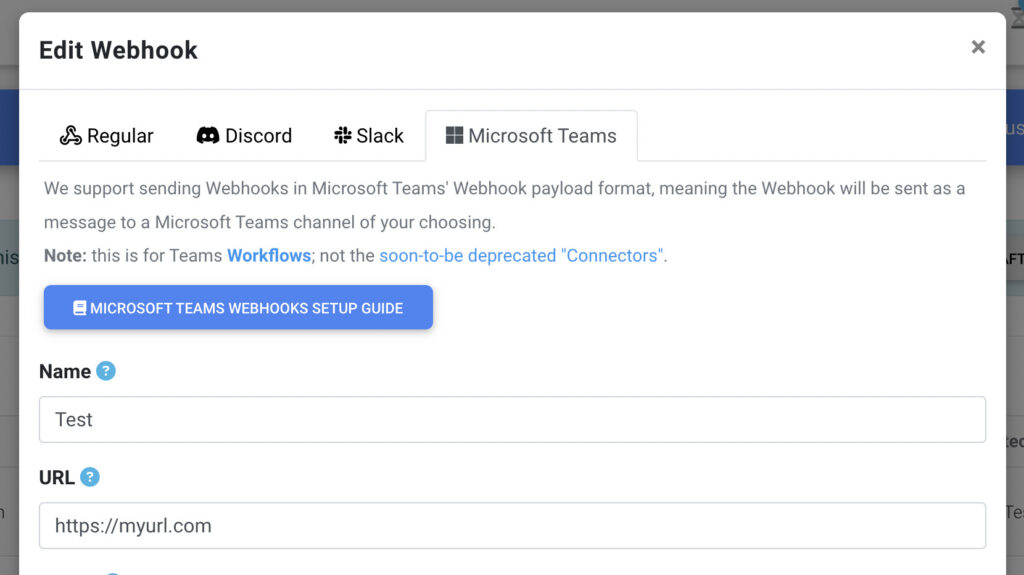
Task: Open Microsoft Teams Webhooks Setup Guide
Action: coord(238,307)
